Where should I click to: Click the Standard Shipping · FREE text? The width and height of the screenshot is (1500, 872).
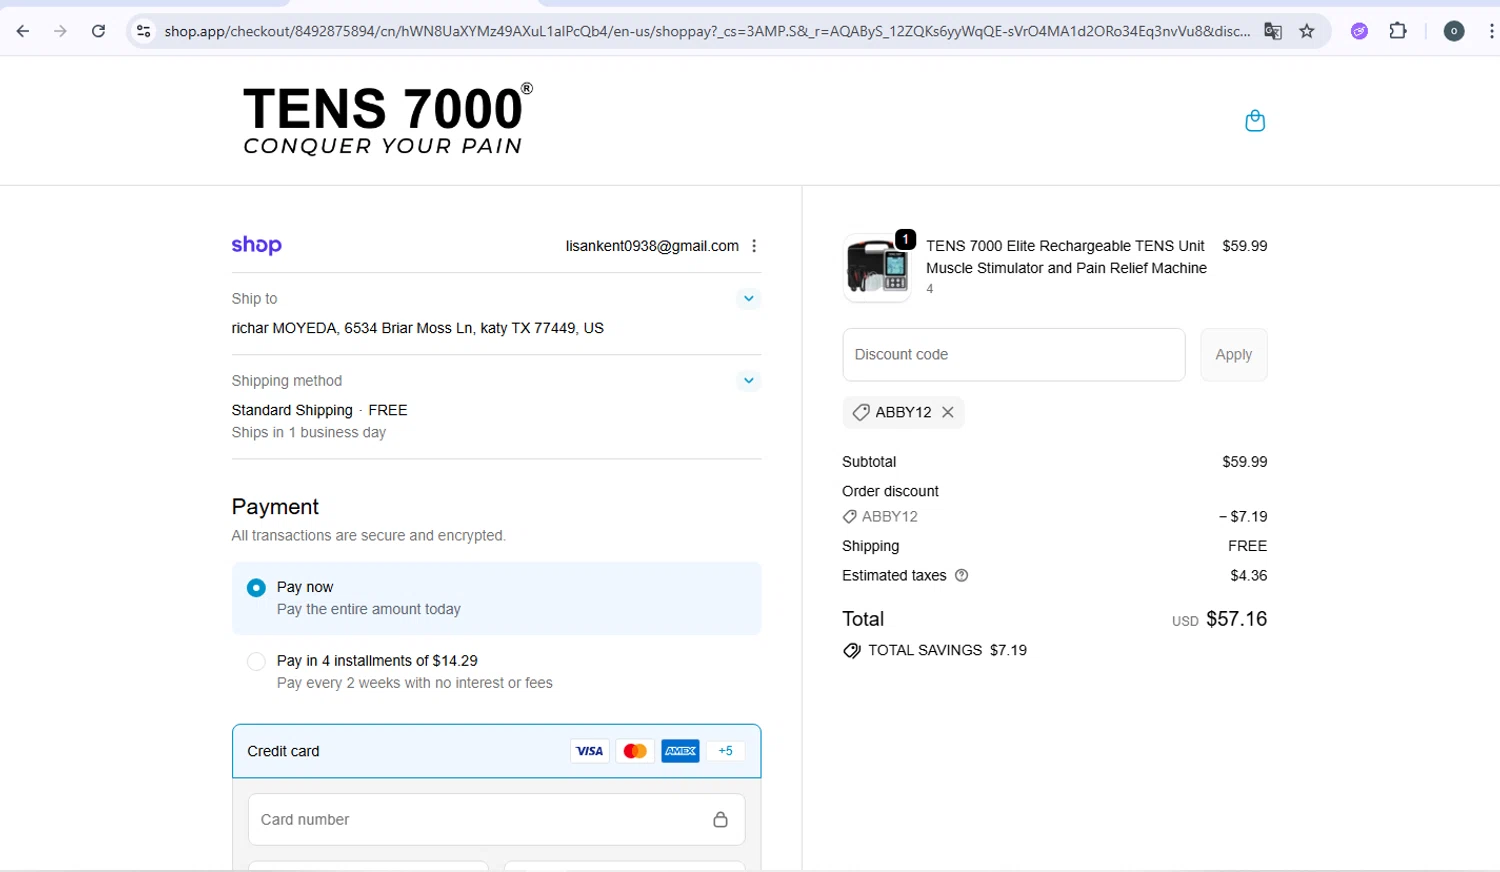point(319,410)
